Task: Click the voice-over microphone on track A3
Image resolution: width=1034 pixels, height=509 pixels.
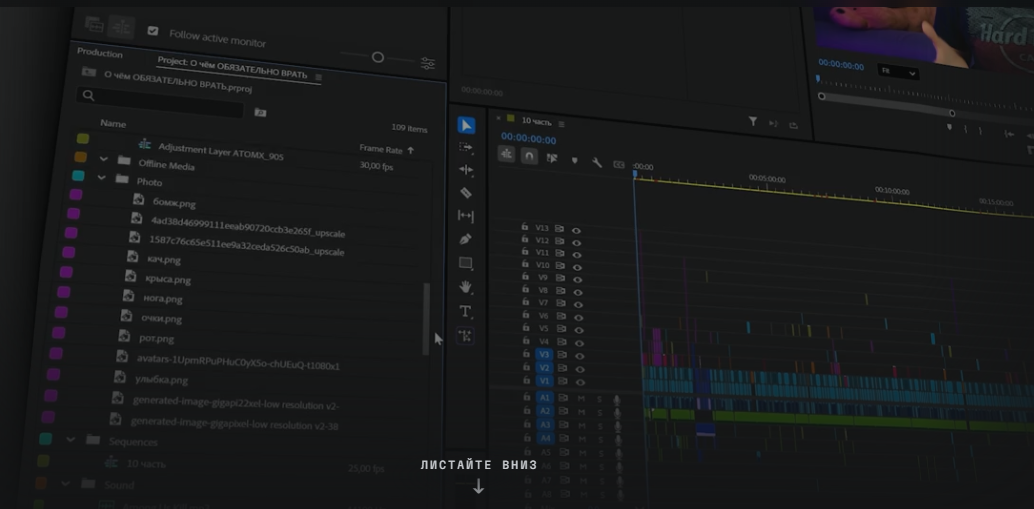Action: click(617, 425)
